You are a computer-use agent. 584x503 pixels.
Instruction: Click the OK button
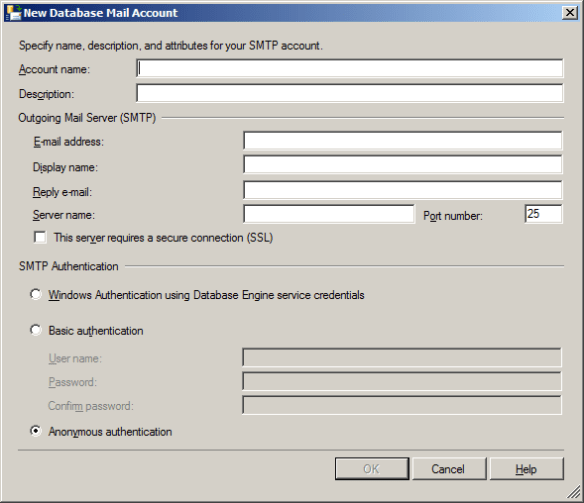(x=372, y=469)
